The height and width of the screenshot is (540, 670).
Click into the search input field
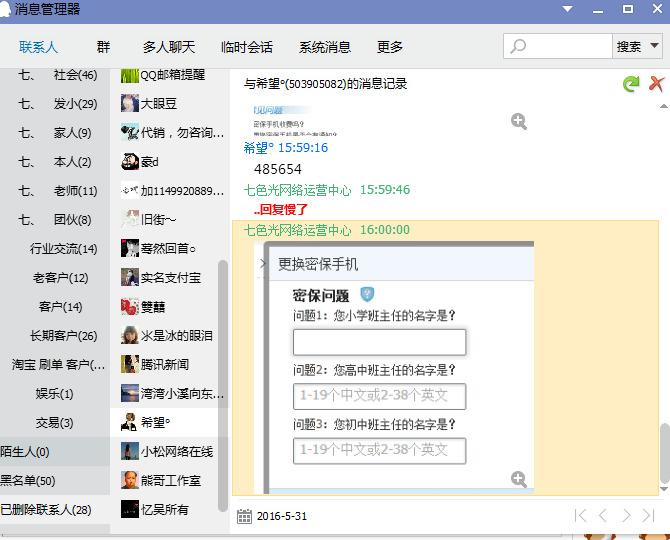click(x=558, y=46)
